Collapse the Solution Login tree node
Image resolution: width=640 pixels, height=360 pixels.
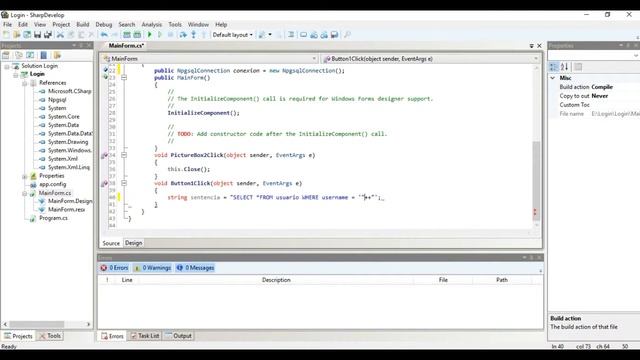point(7,66)
